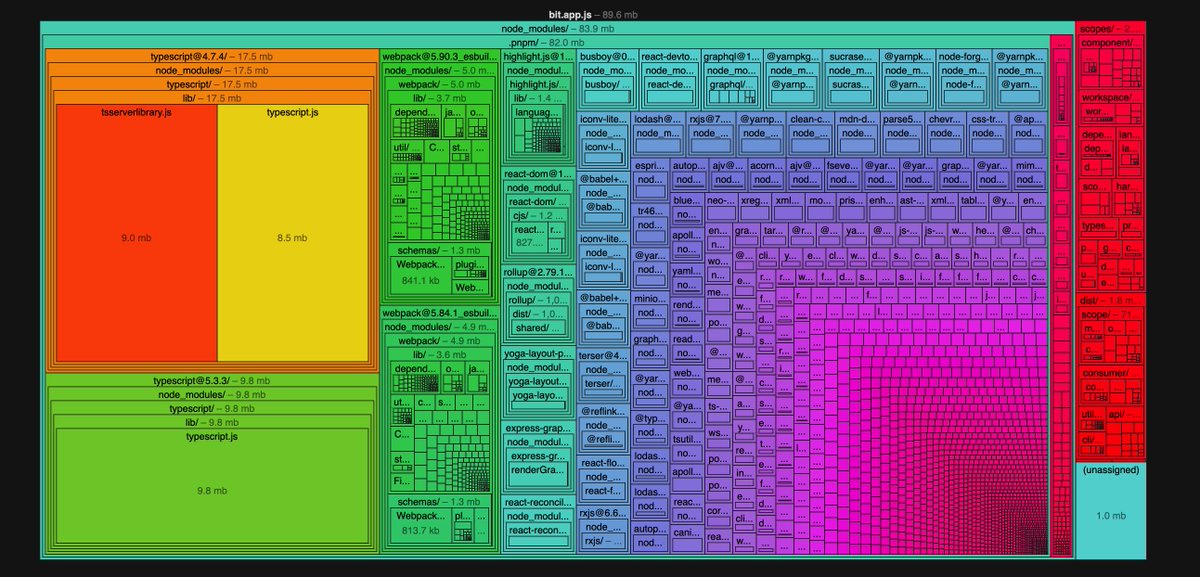Click the renderGra... file block
1200x577 pixels.
click(537, 470)
